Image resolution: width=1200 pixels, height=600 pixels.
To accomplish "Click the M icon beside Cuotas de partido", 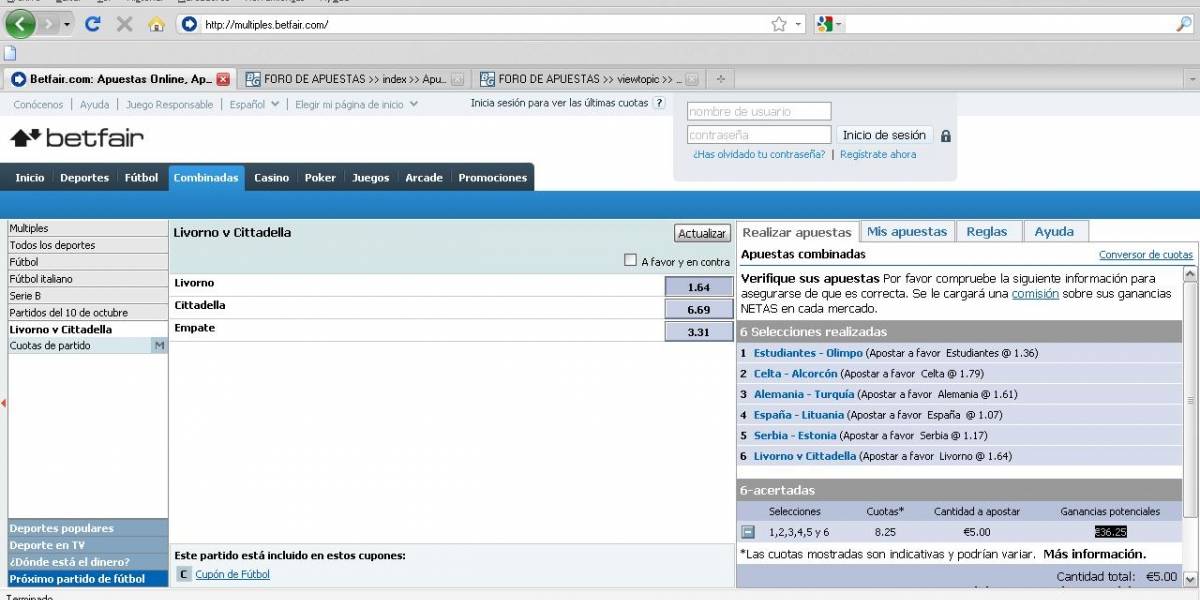I will click(x=159, y=346).
